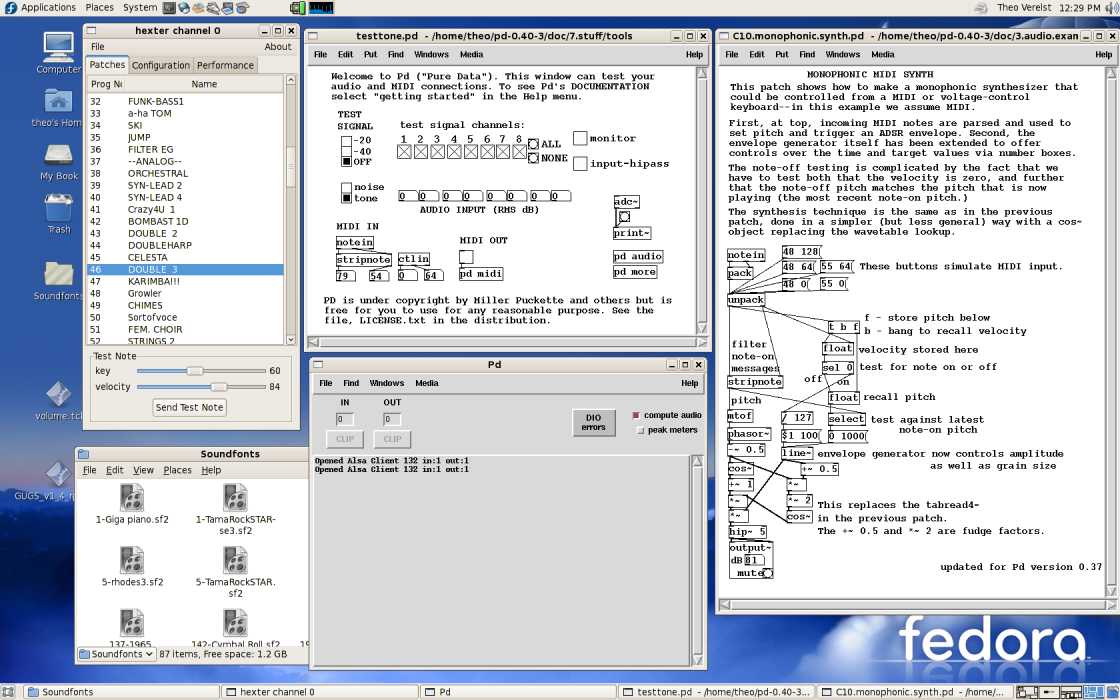The image size is (1120, 700).
Task: Select the 1-Giga piano.sf2 file icon
Action: tap(132, 497)
